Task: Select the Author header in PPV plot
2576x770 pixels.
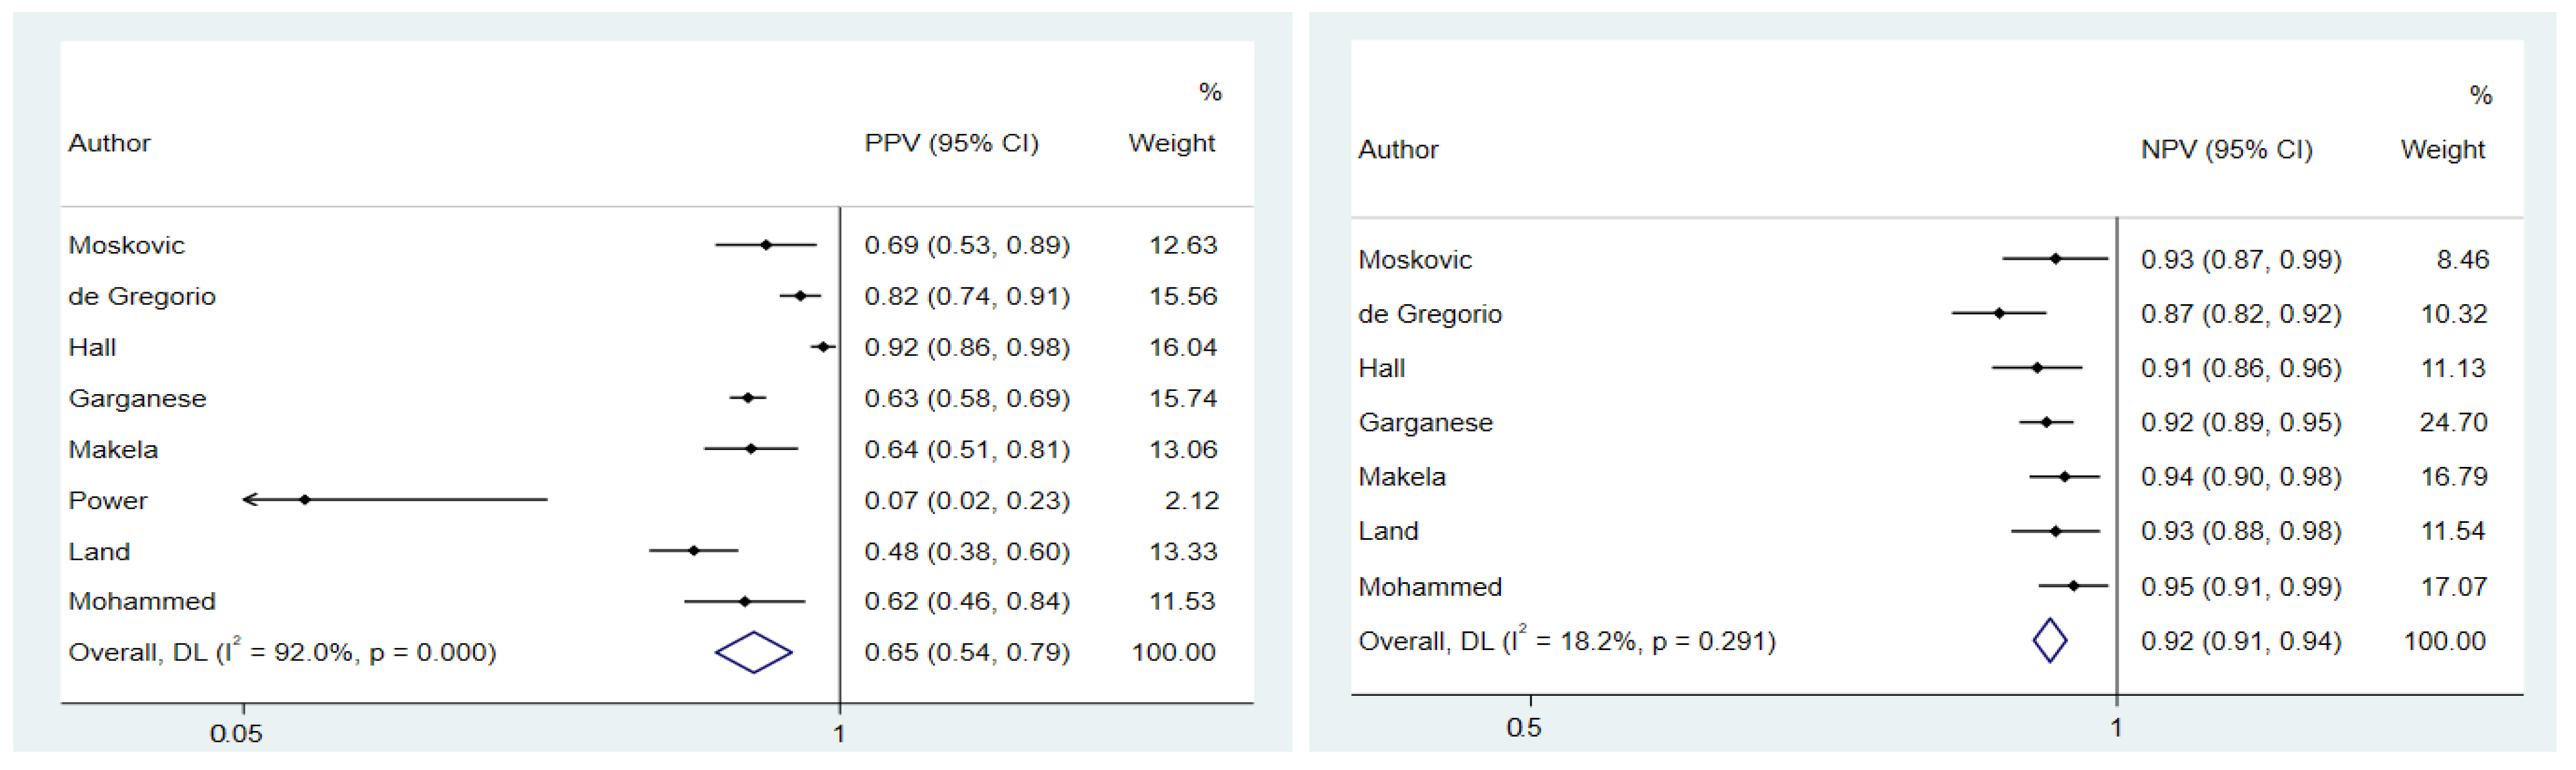Action: point(109,143)
